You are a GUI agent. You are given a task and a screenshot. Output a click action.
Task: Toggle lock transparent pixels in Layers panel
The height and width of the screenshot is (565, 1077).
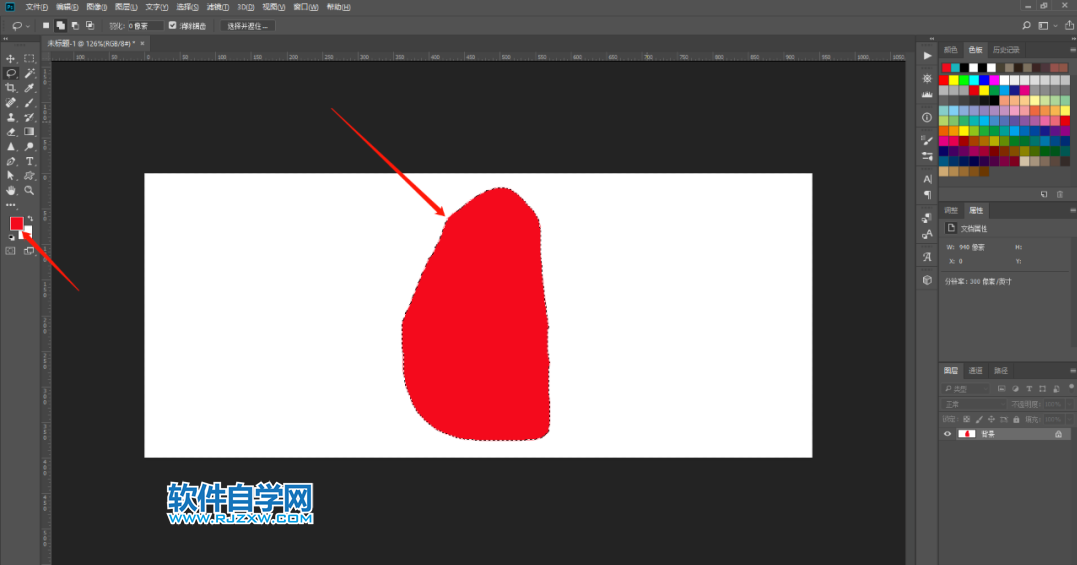[x=966, y=419]
